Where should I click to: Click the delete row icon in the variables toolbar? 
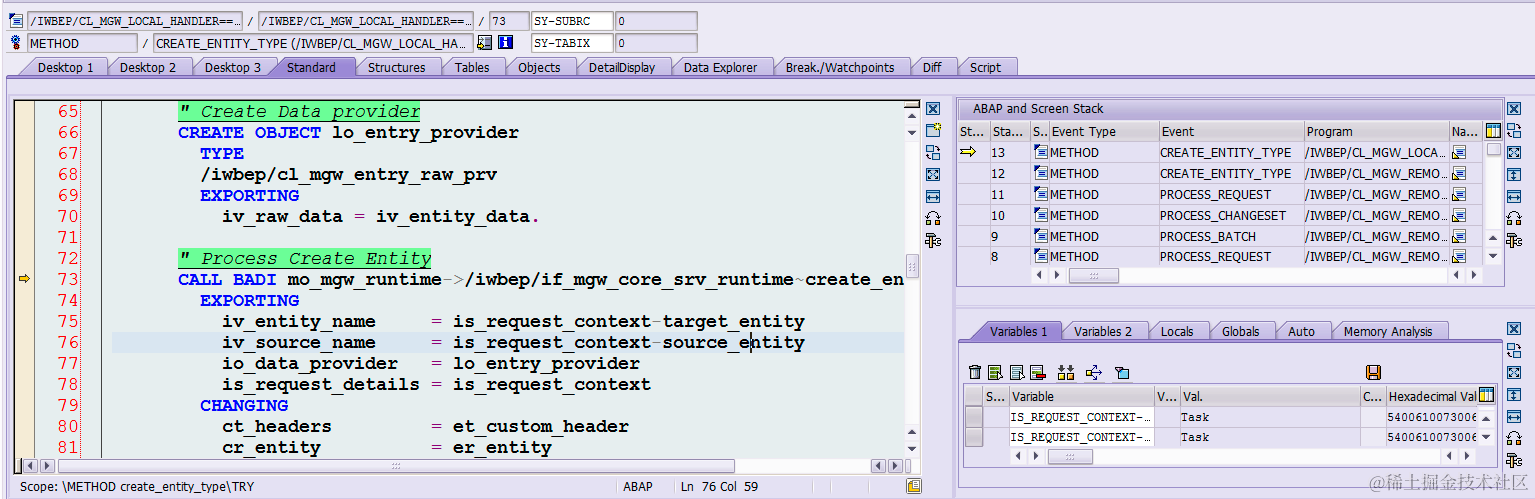1036,372
